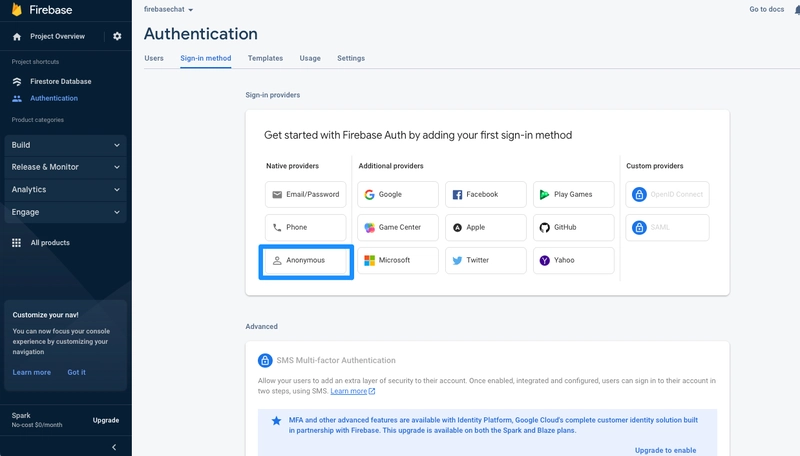This screenshot has height=456, width=800.
Task: Click the Native providers heading
Action: (x=292, y=166)
